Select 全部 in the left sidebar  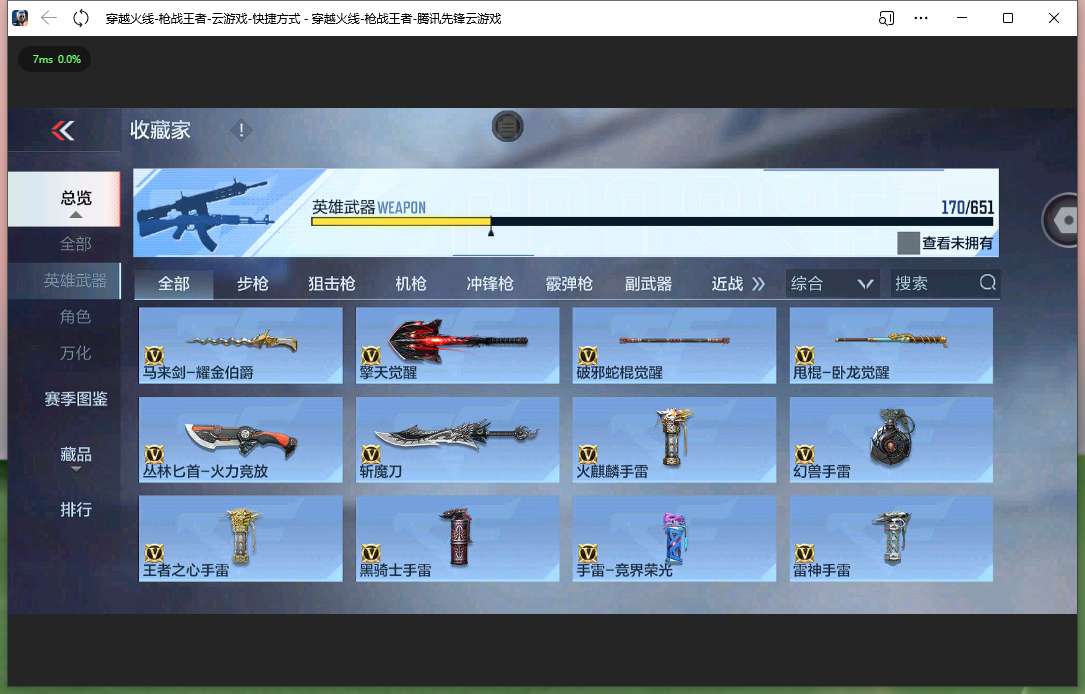pos(75,244)
